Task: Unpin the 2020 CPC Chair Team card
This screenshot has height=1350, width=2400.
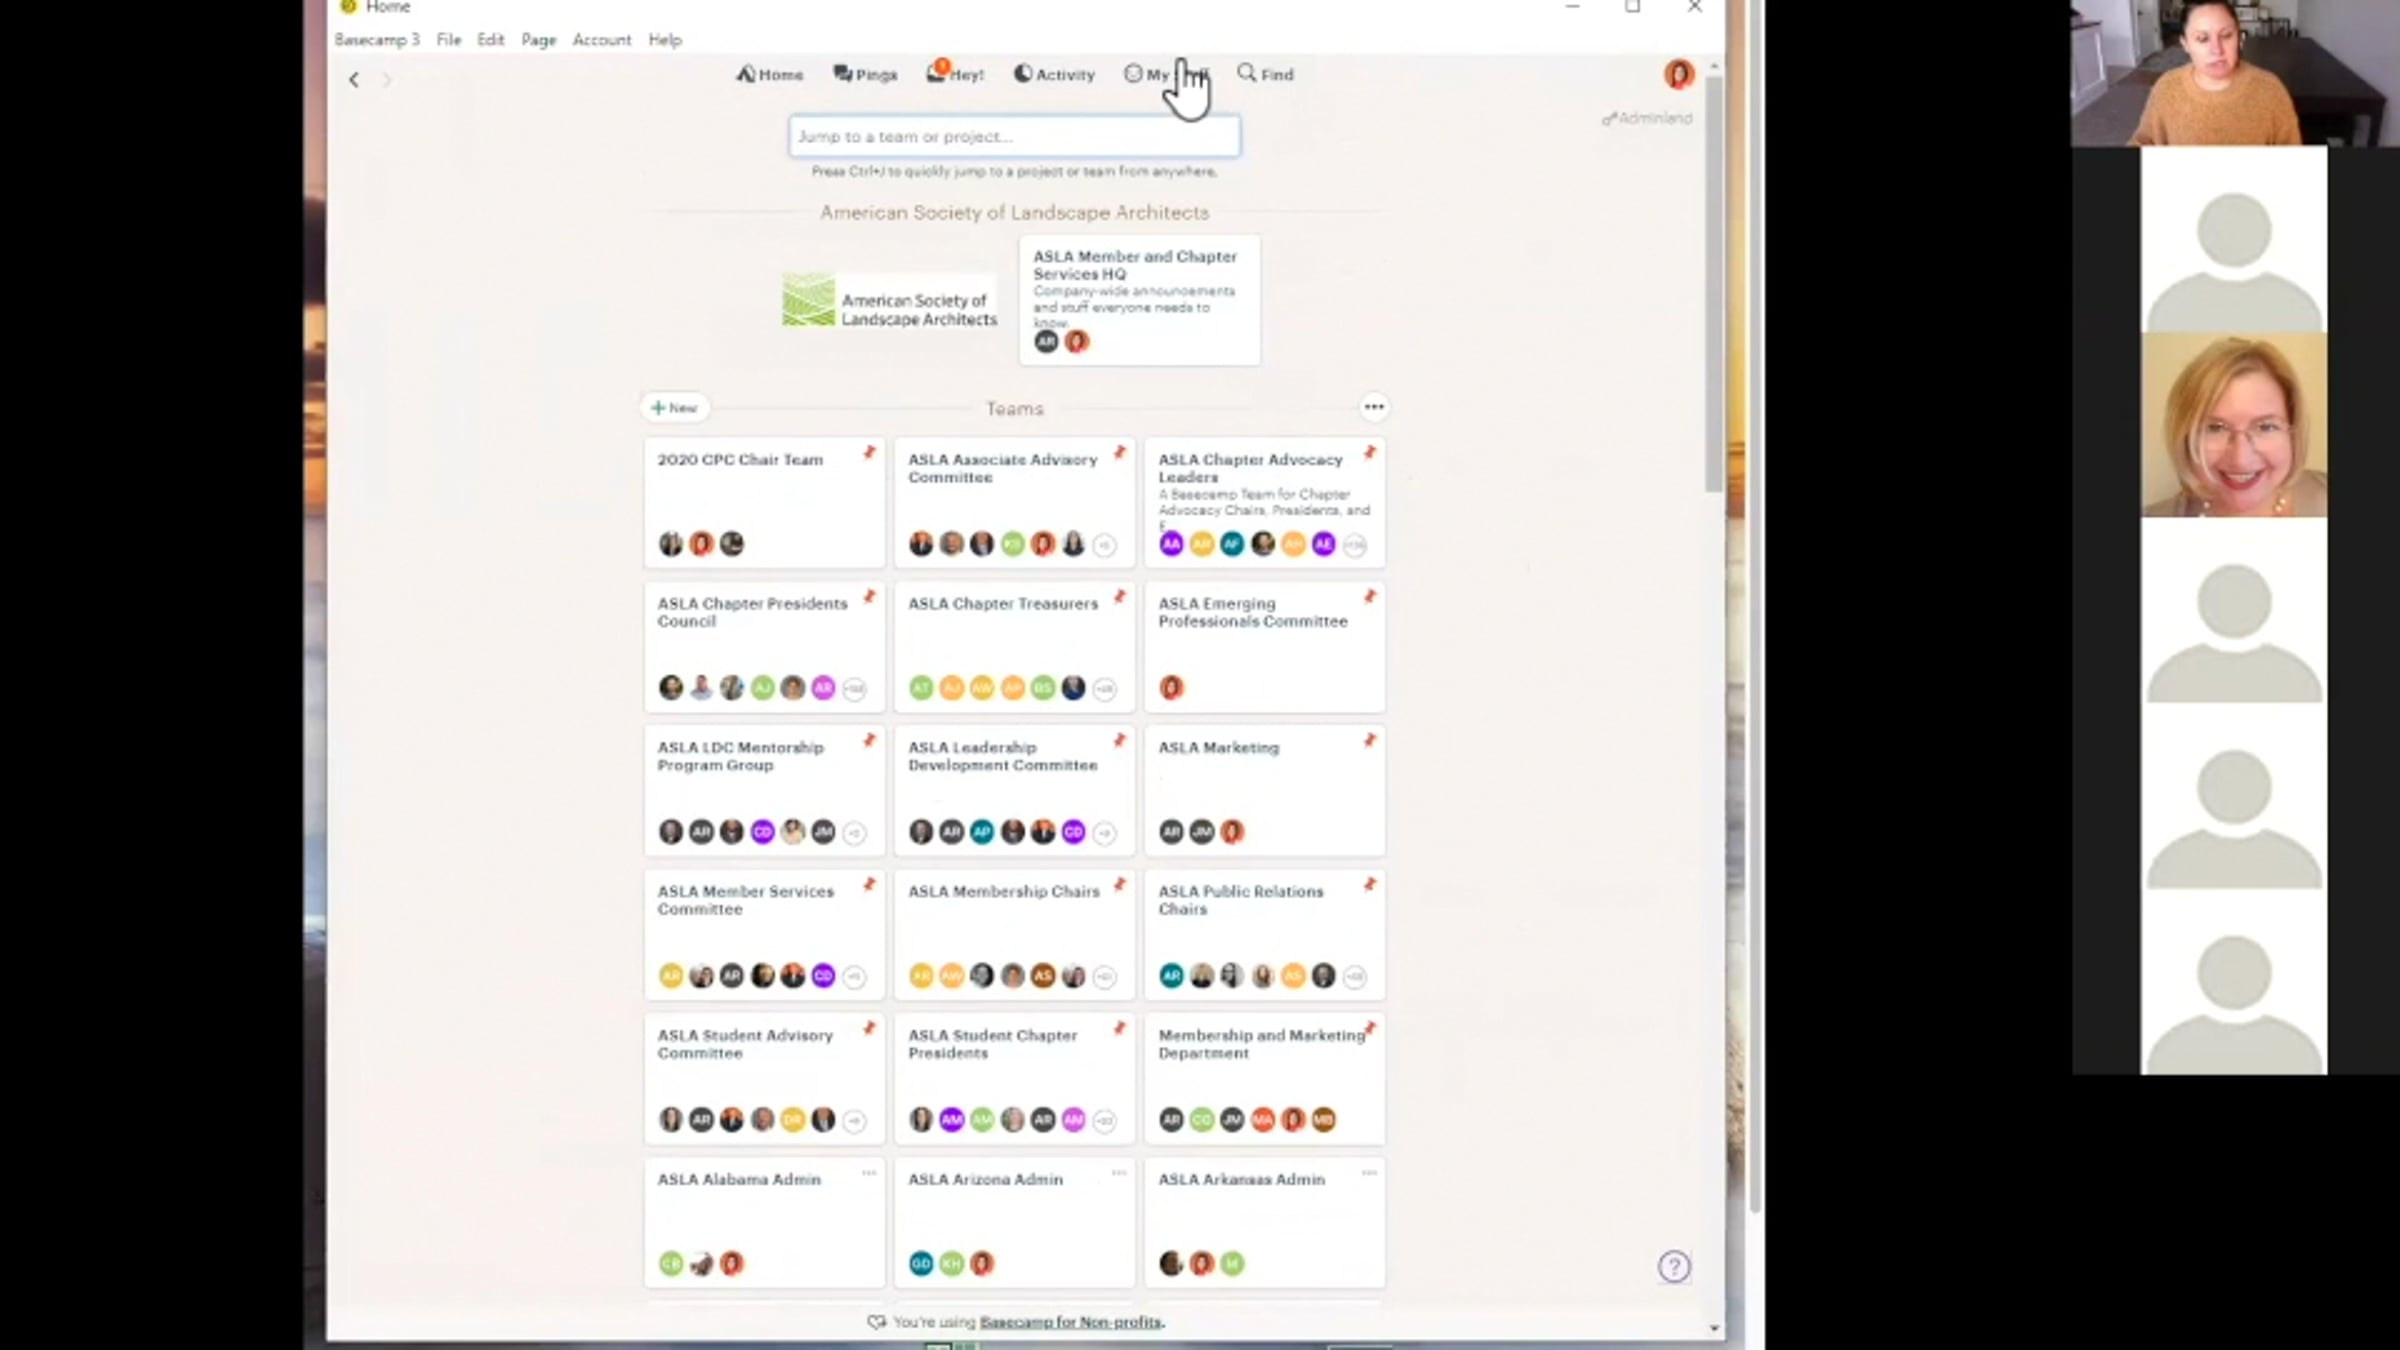Action: click(869, 453)
